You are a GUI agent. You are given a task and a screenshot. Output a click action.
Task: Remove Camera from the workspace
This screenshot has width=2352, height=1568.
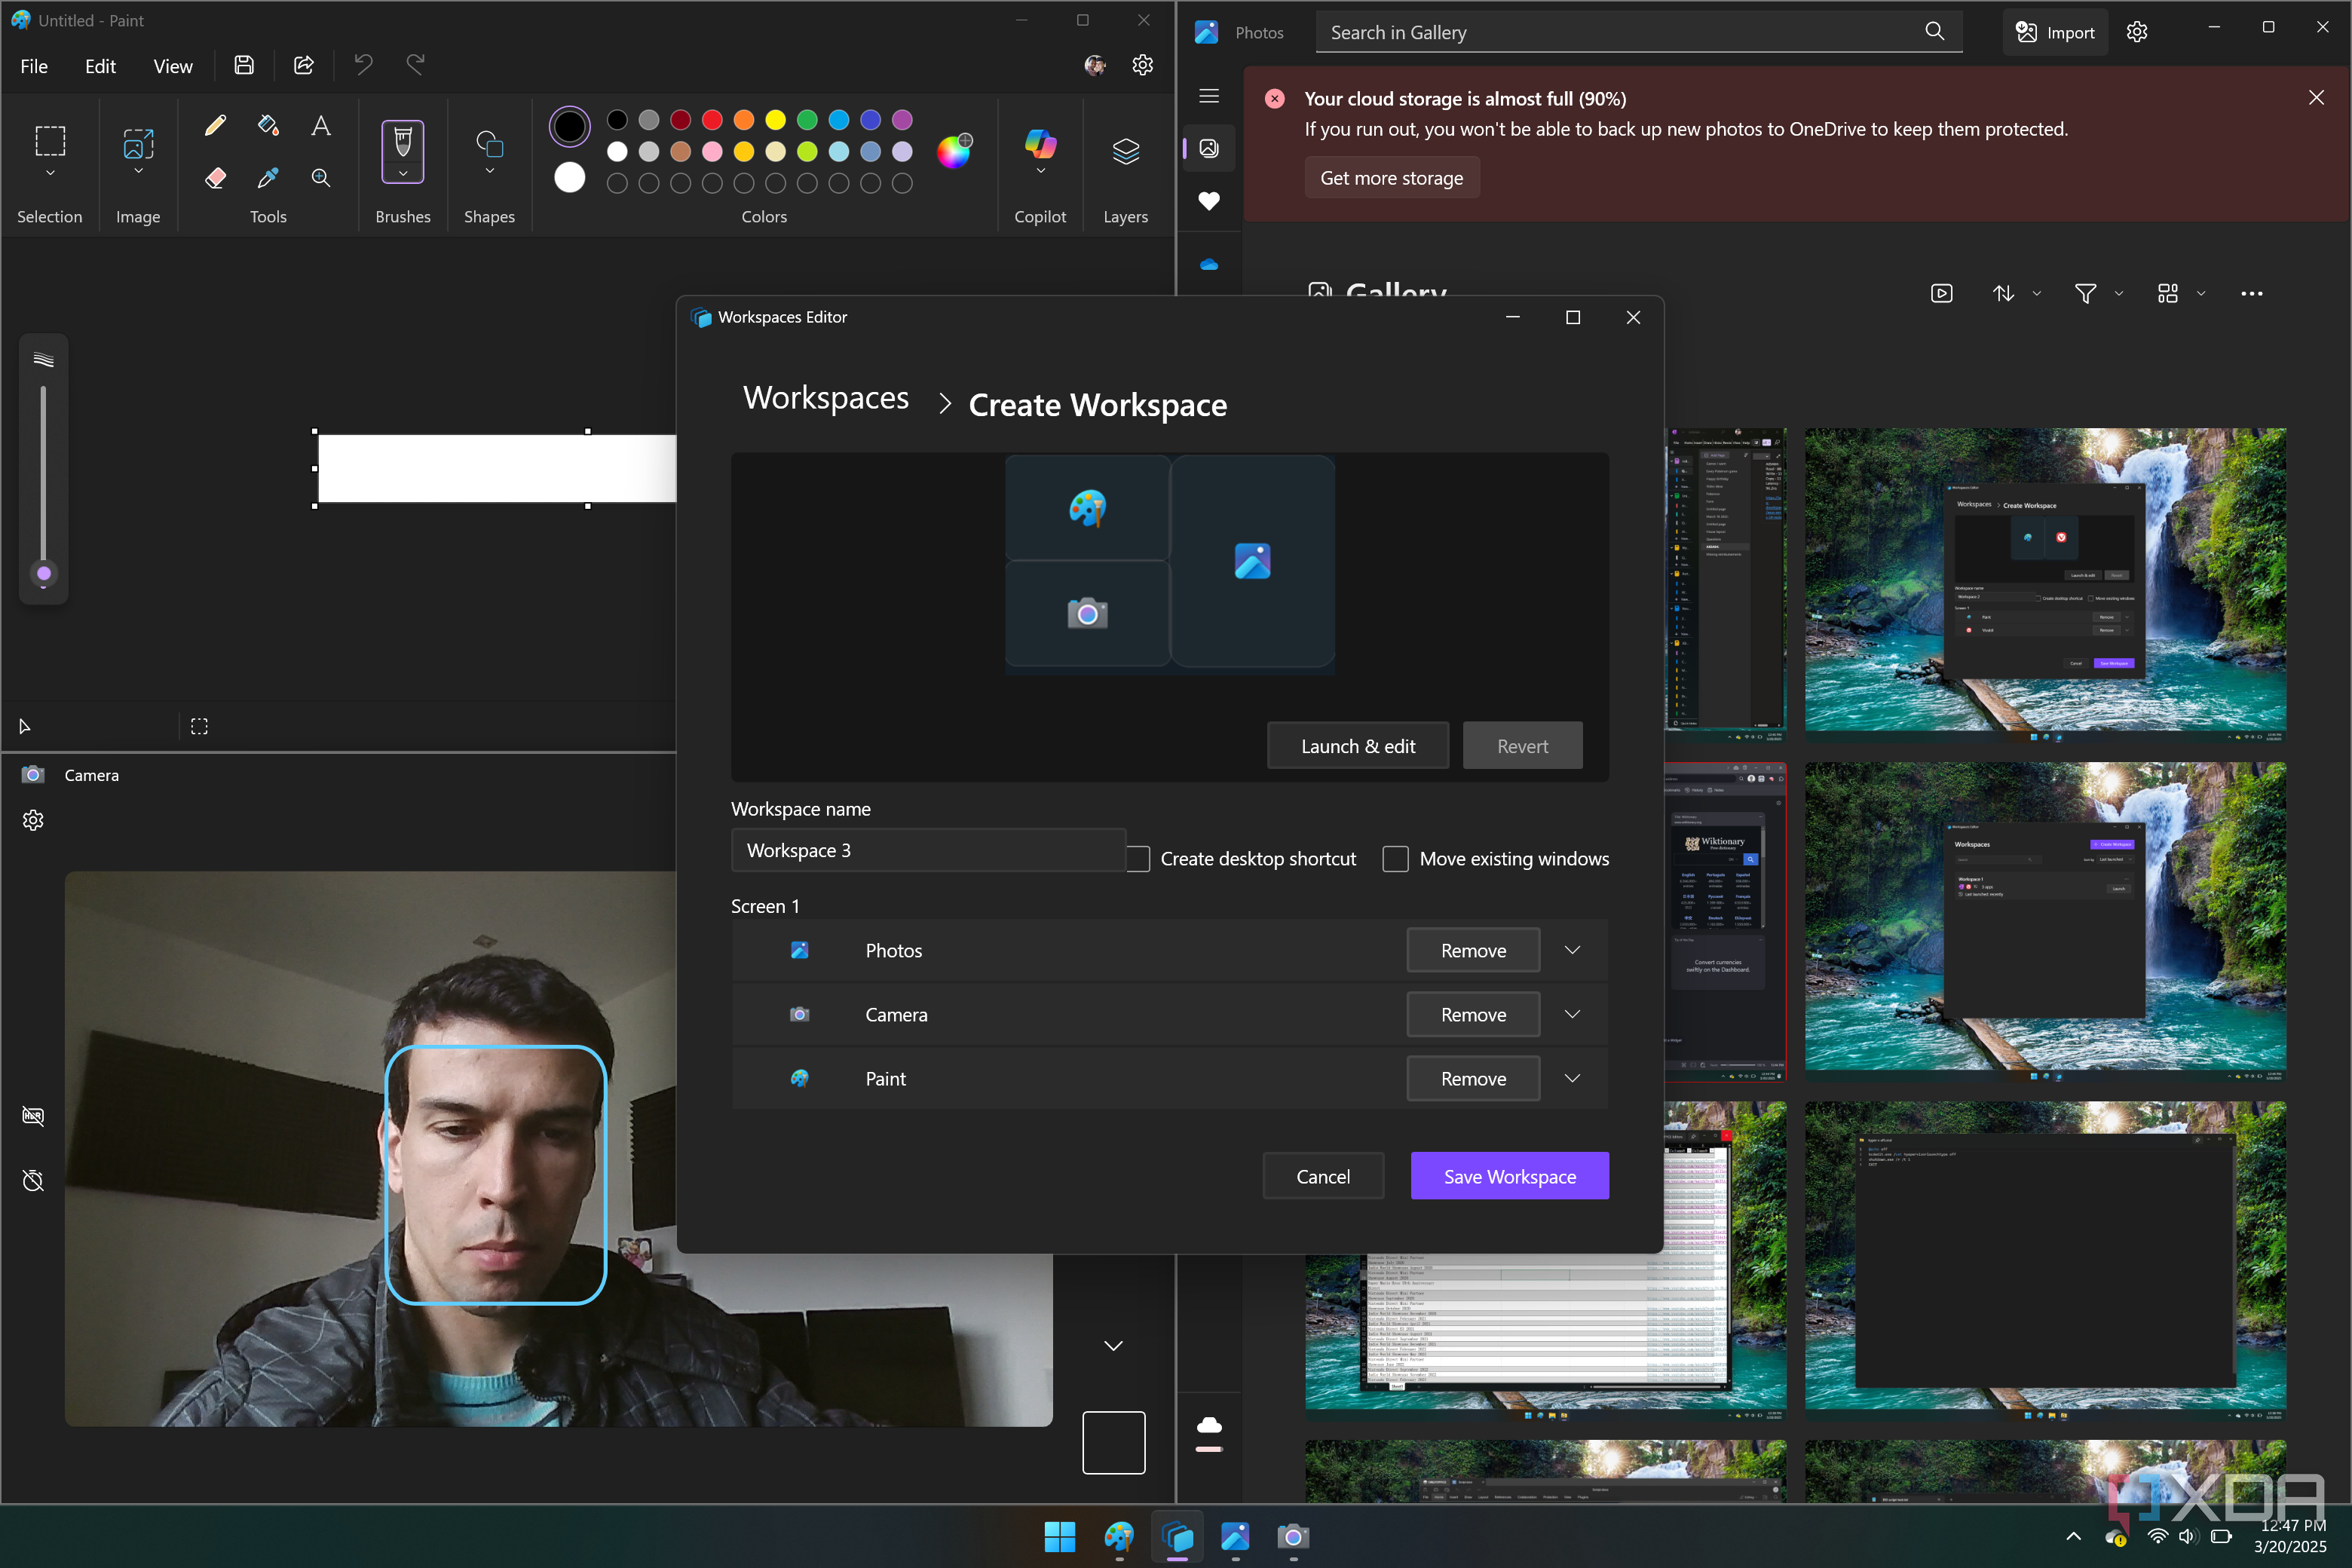1473,1014
